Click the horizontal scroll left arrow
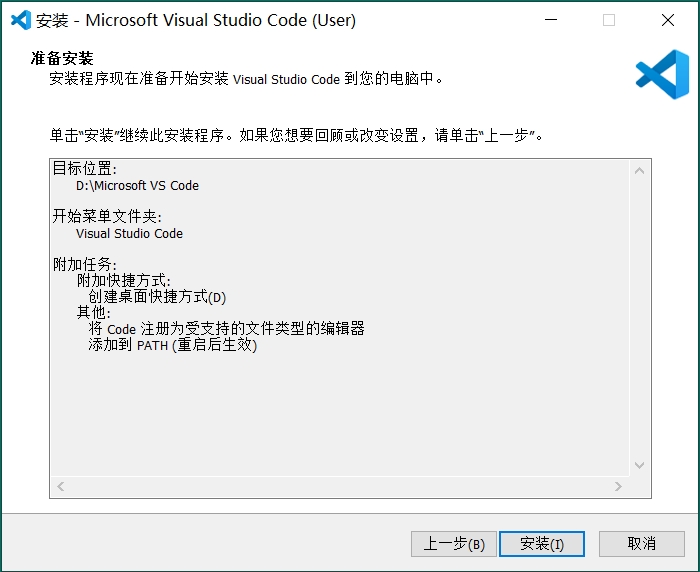The height and width of the screenshot is (572, 700). pyautogui.click(x=61, y=486)
